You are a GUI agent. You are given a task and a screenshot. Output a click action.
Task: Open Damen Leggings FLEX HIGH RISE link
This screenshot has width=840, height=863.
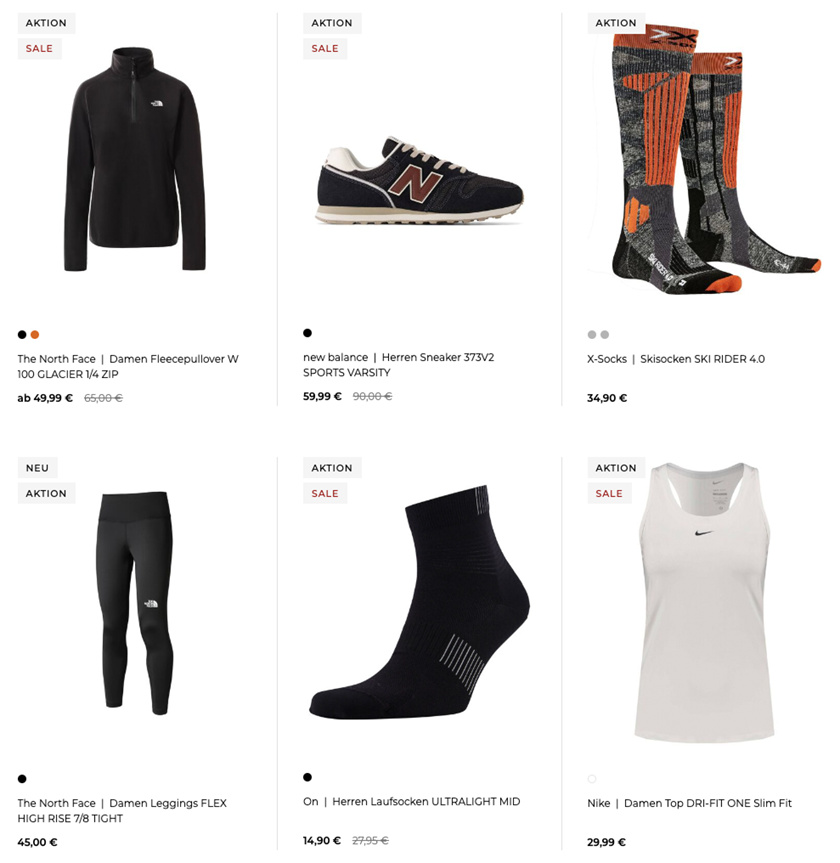click(122, 811)
